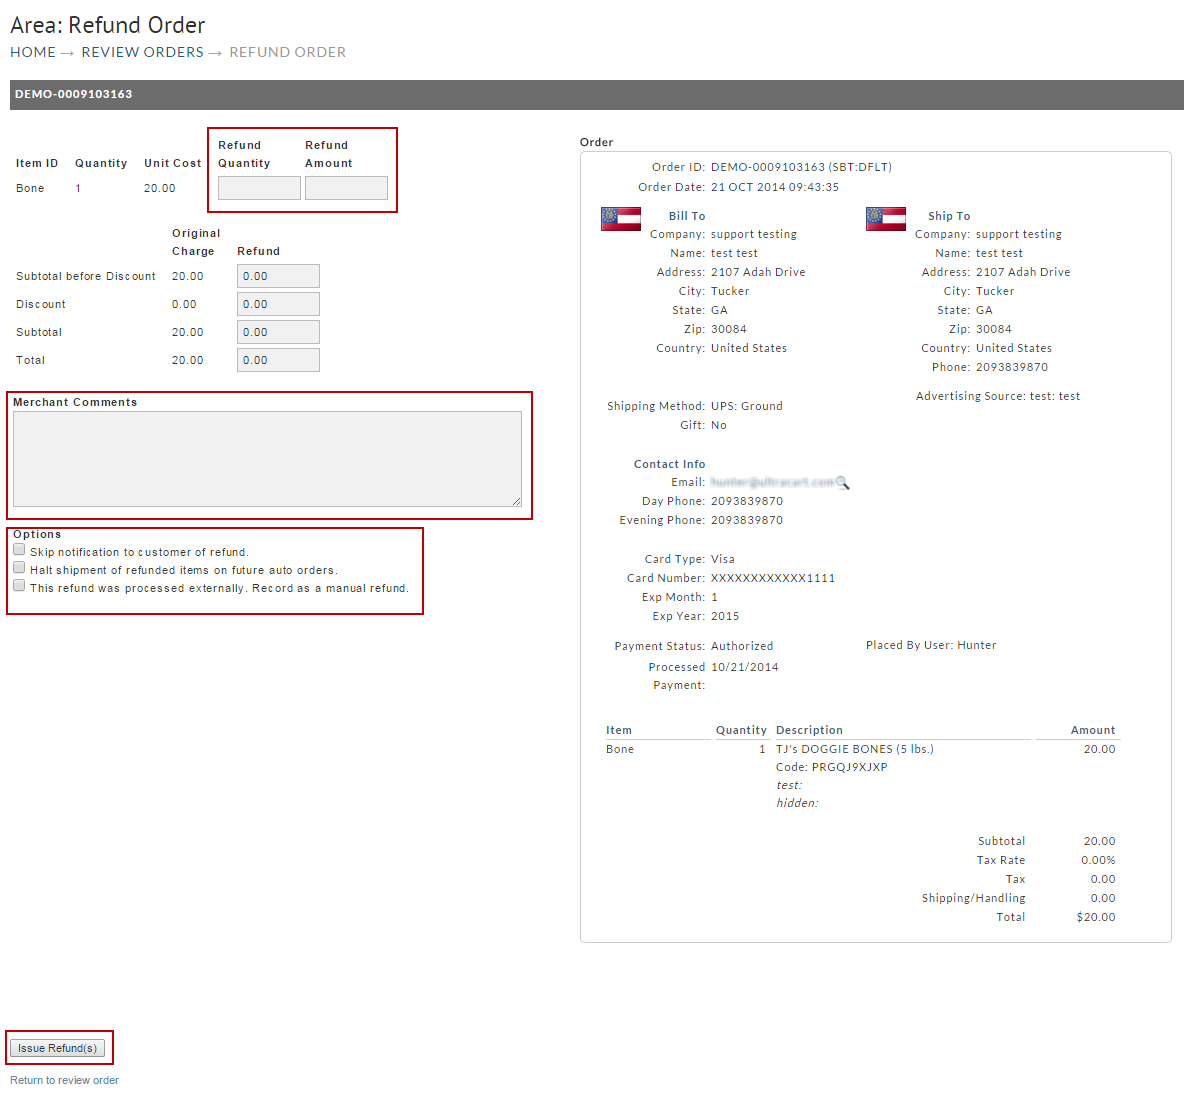Click the Ship To flag icon
Viewport: 1184px width, 1097px height.
pyautogui.click(x=886, y=219)
